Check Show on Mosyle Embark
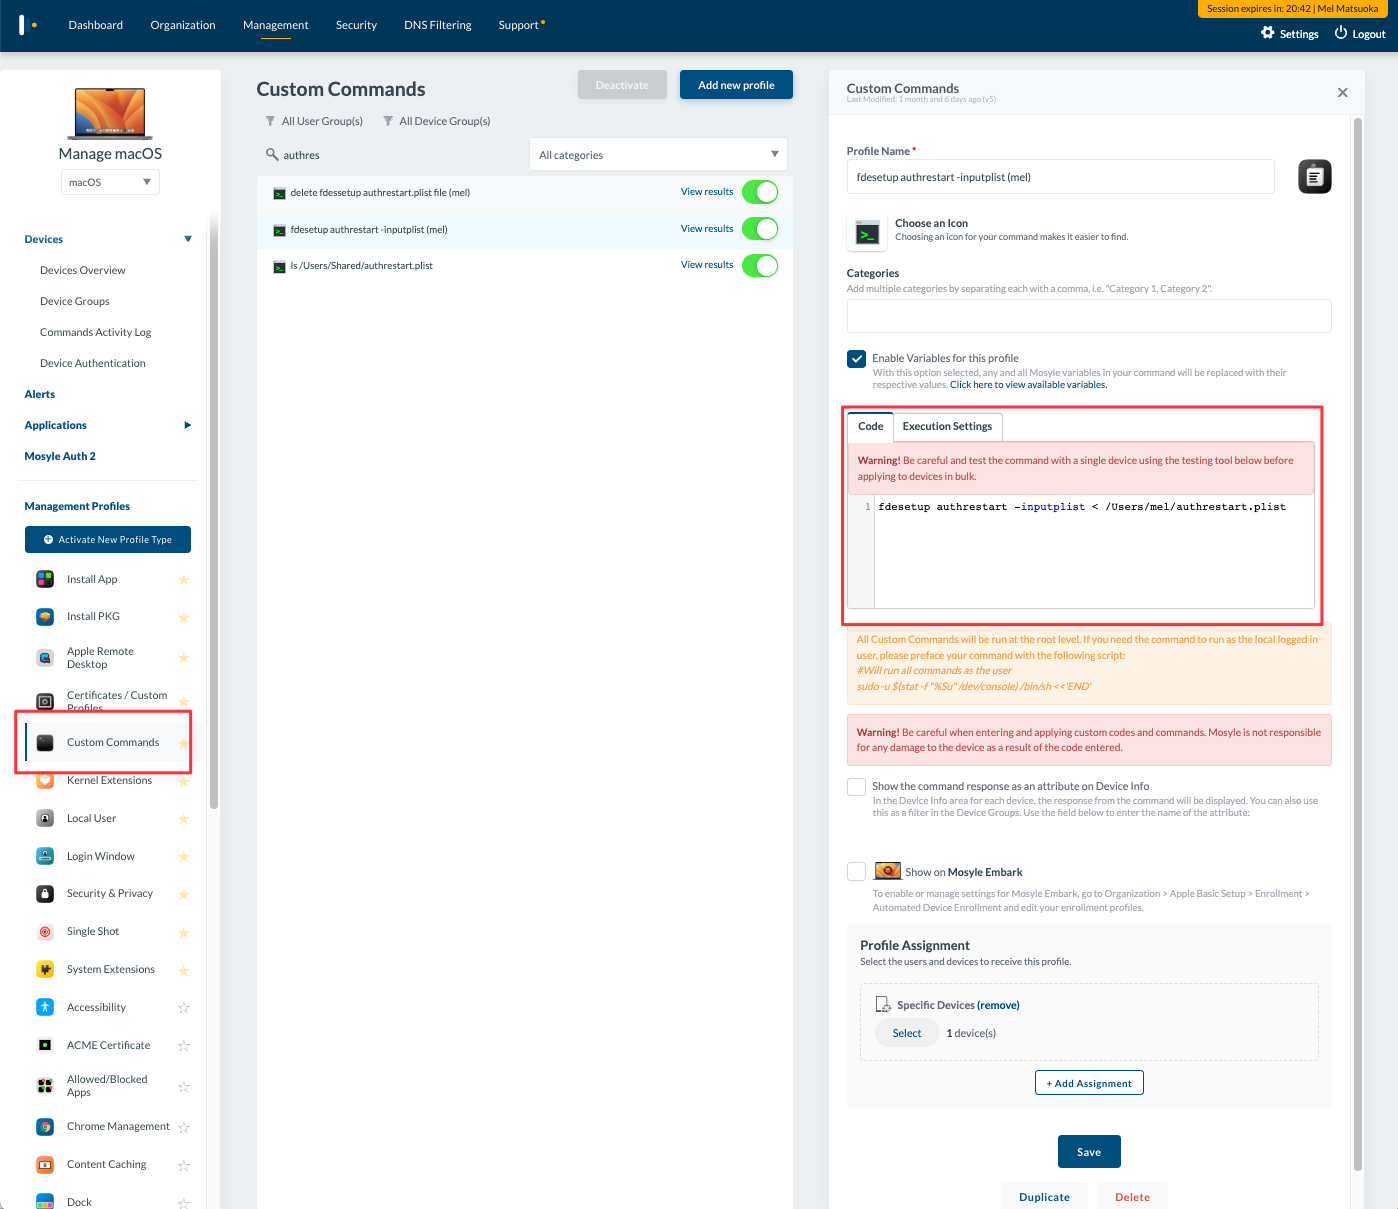The height and width of the screenshot is (1209, 1398). (x=856, y=872)
